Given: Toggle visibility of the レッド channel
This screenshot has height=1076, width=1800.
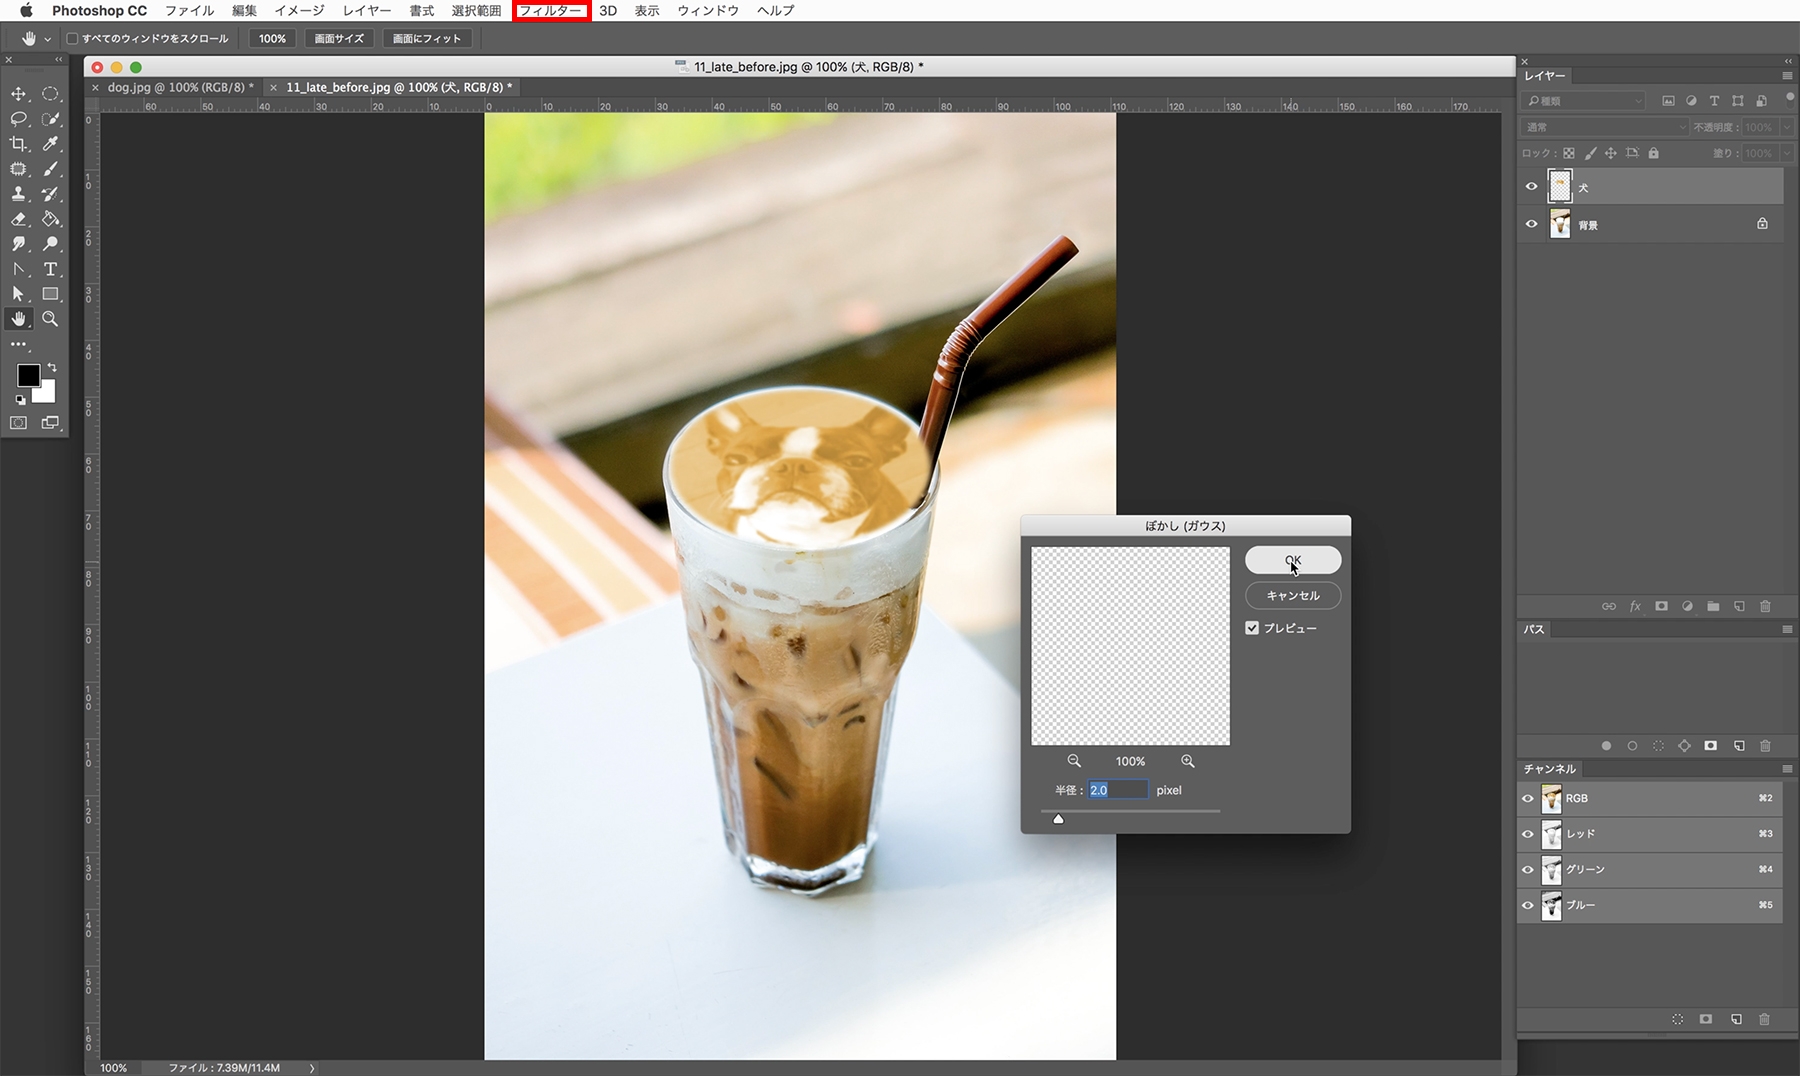Looking at the screenshot, I should tap(1528, 834).
